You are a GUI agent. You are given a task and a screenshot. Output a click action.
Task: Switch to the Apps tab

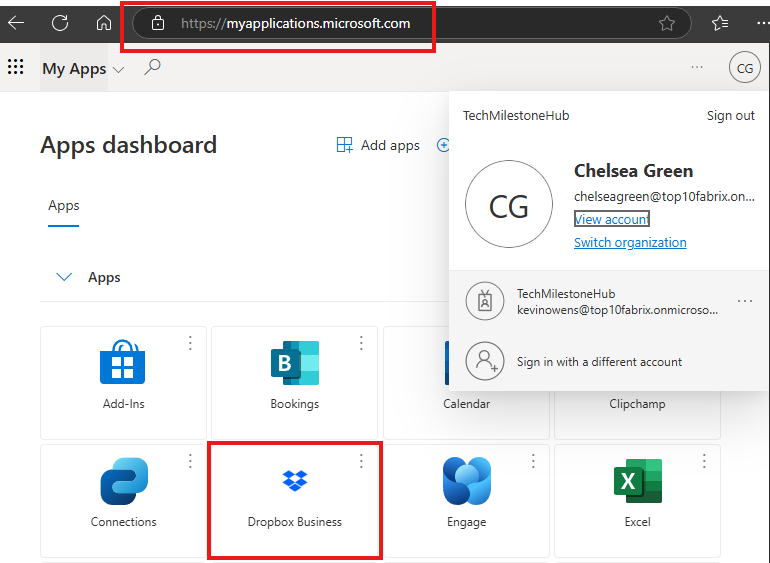pyautogui.click(x=63, y=205)
